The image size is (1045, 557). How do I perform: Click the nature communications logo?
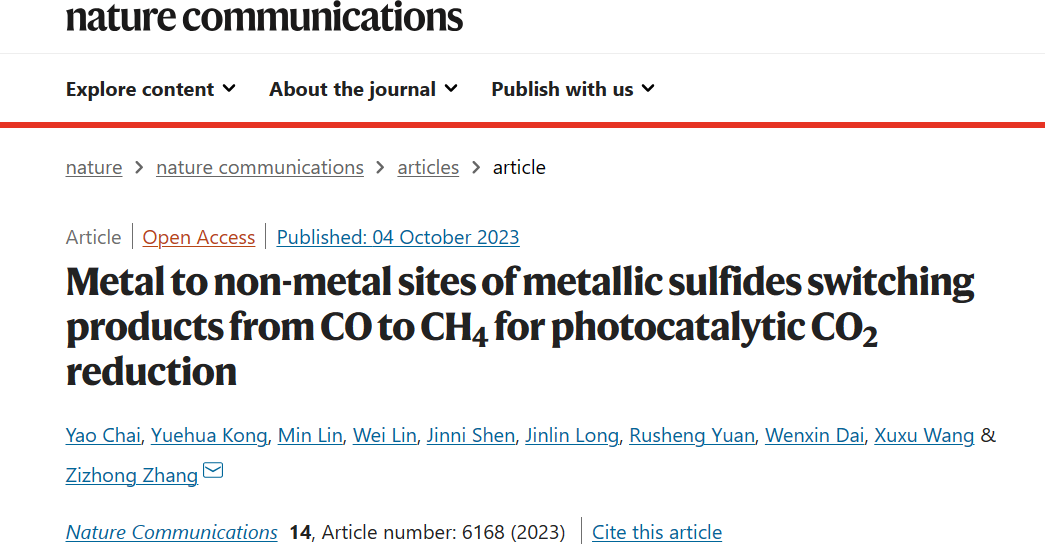(x=264, y=17)
